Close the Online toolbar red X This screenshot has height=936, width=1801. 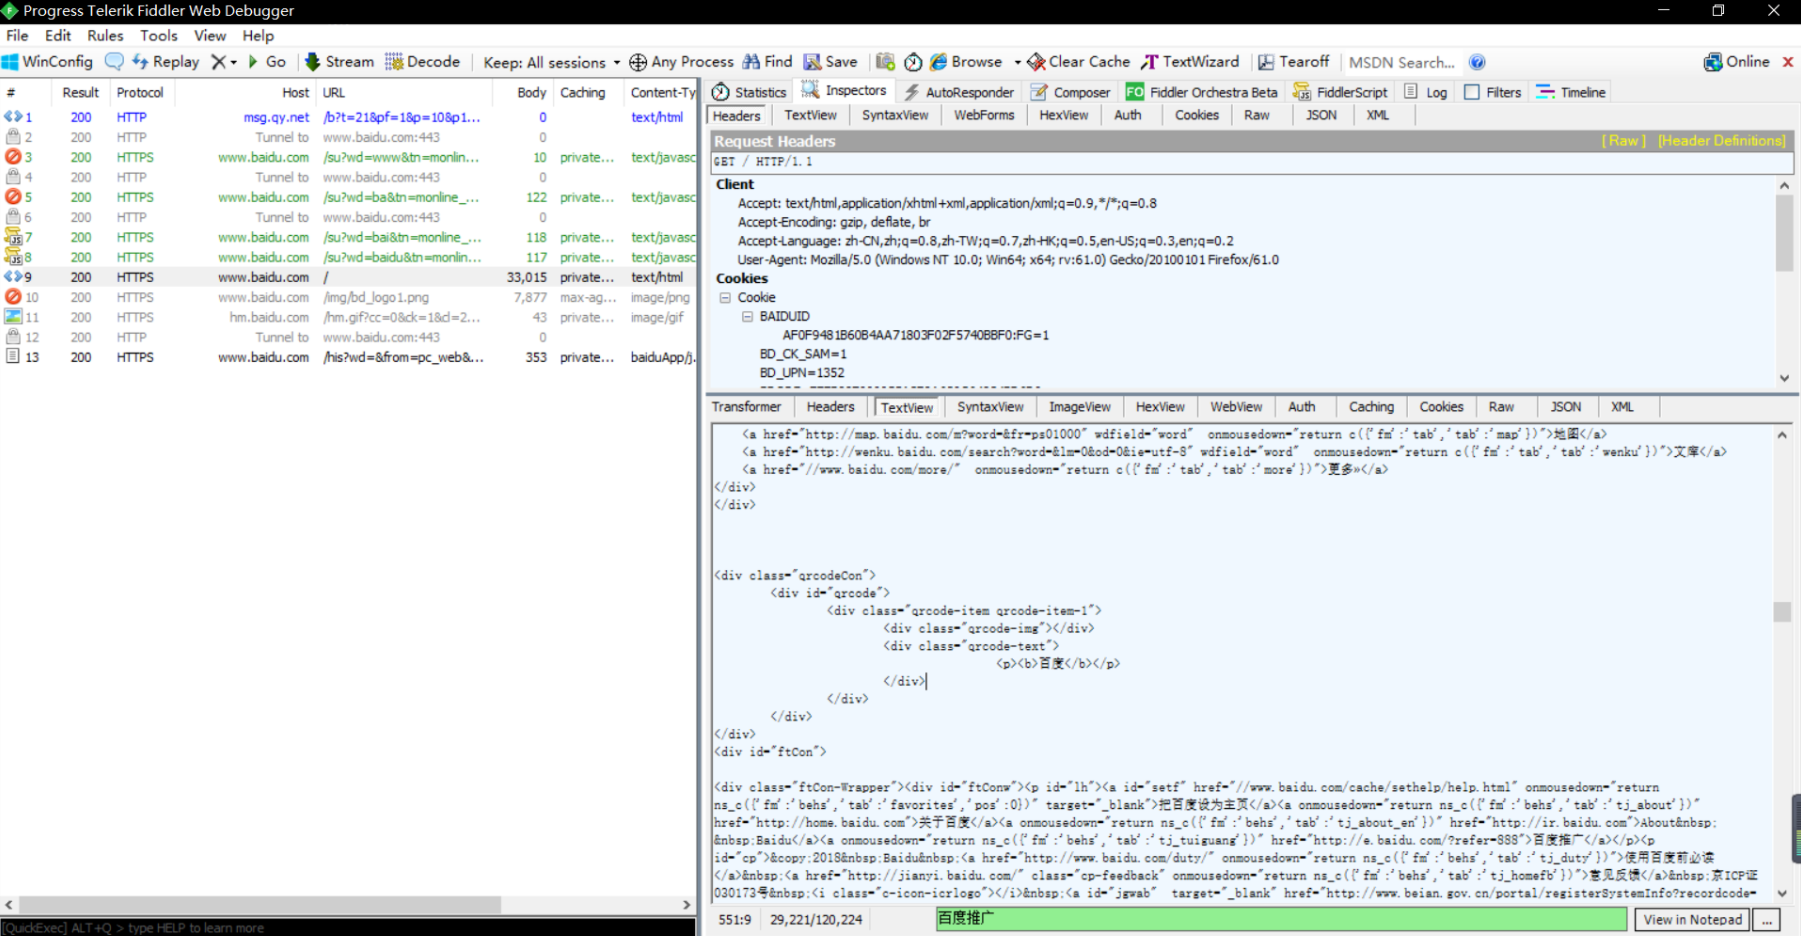1788,62
